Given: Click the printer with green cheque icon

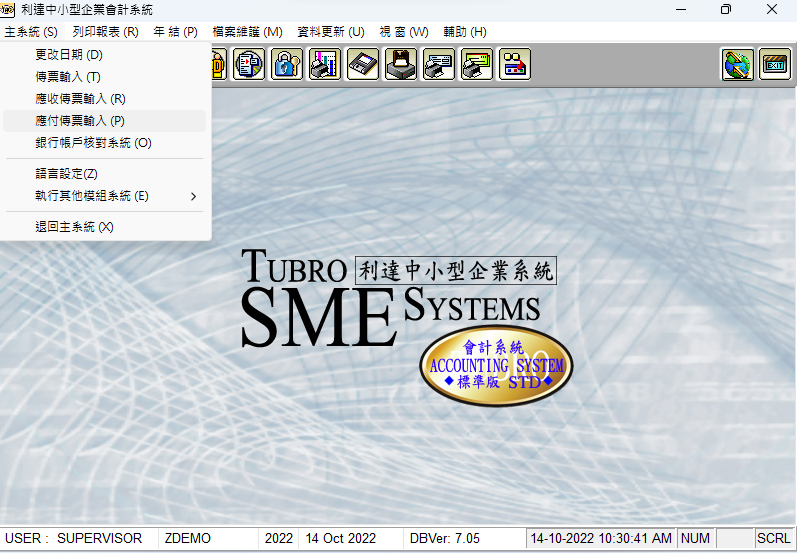Looking at the screenshot, I should (477, 64).
